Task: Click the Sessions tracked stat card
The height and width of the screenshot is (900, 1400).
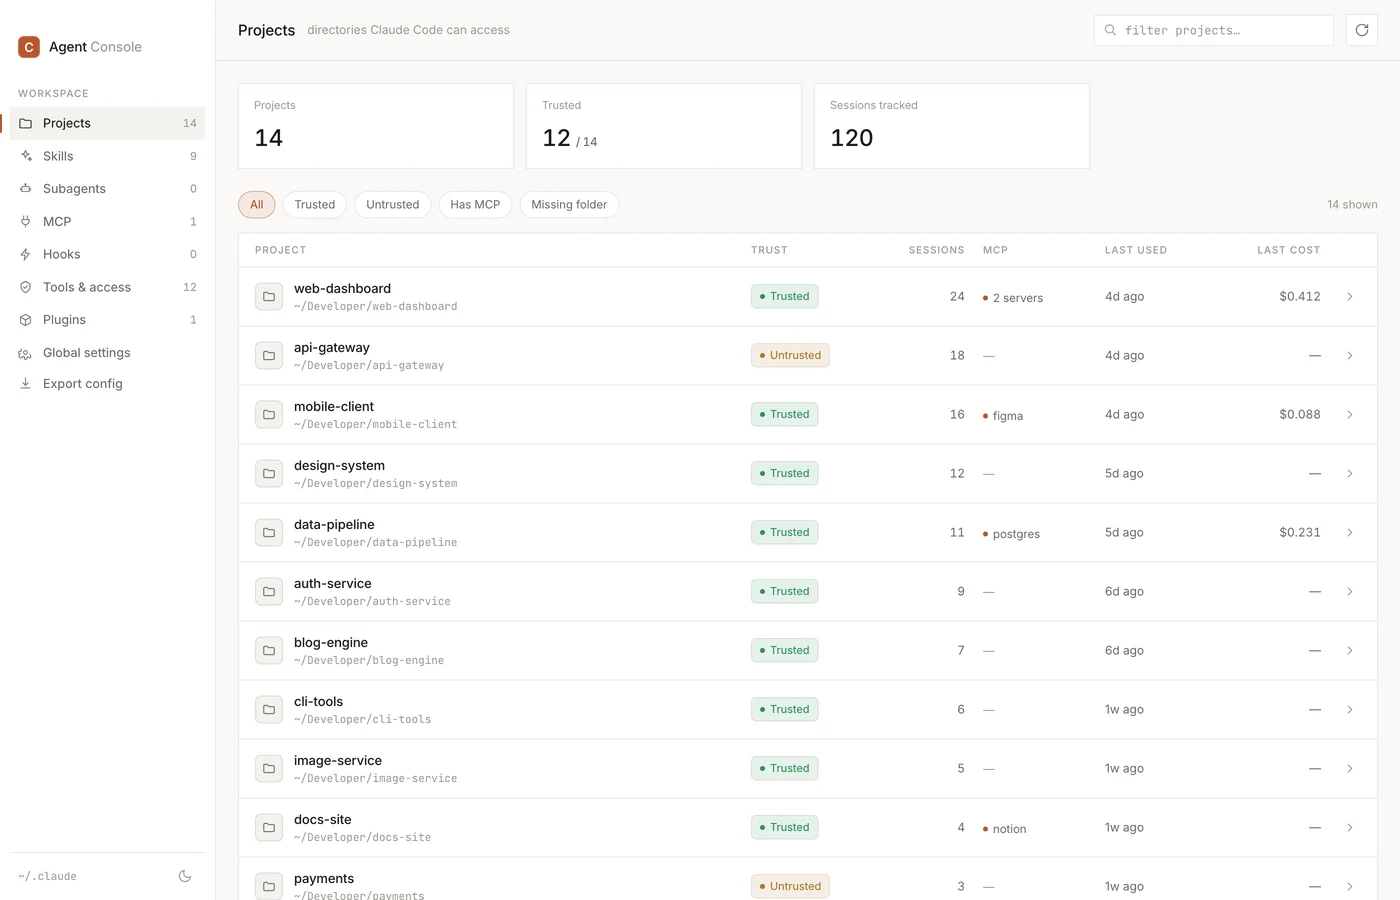Action: pyautogui.click(x=952, y=126)
